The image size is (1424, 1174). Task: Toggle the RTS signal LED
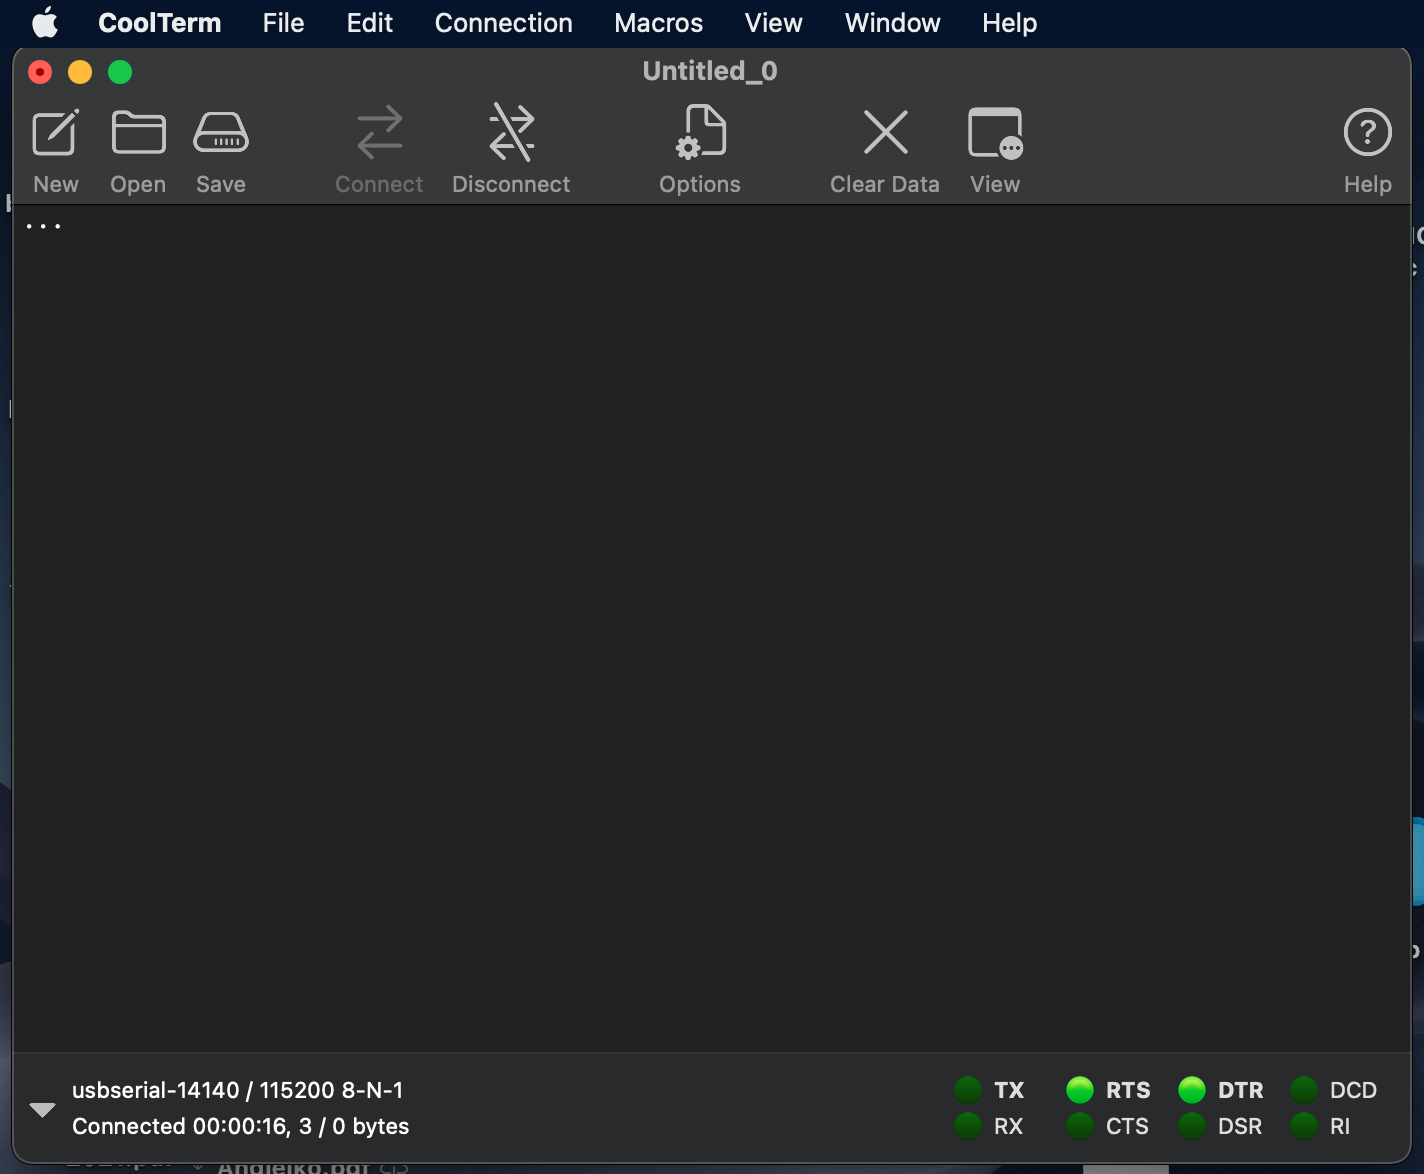pos(1080,1090)
